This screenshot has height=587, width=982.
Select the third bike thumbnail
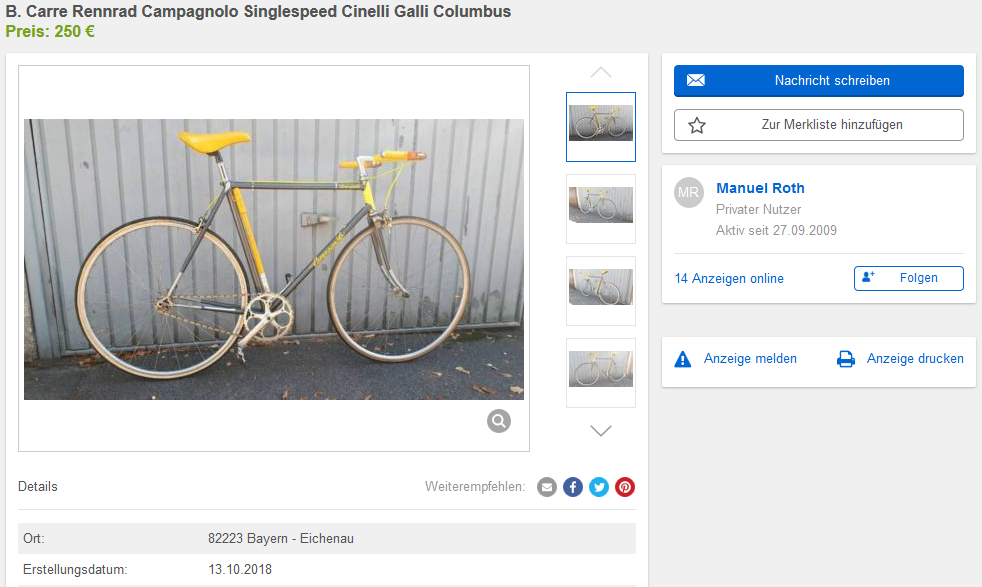[601, 290]
